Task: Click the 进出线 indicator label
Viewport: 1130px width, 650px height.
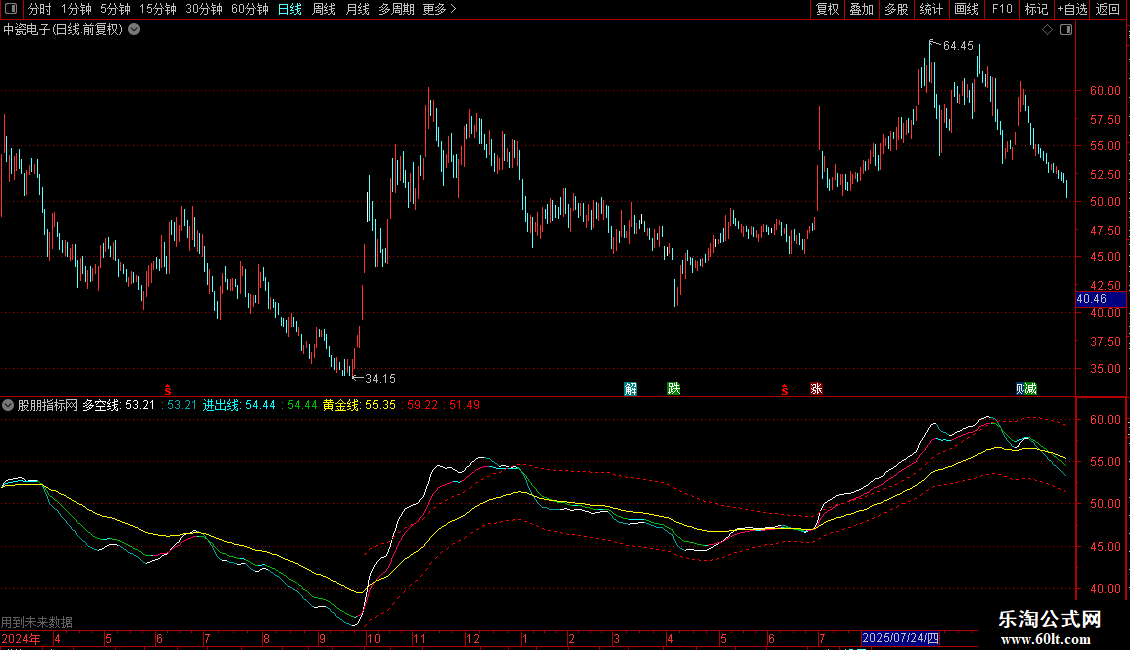Action: [x=222, y=405]
